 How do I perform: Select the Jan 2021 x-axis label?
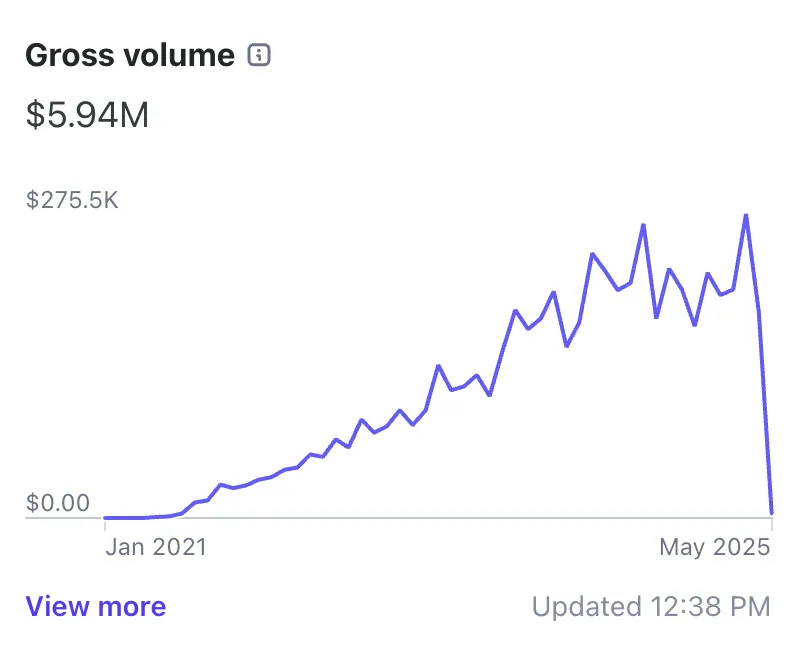coord(156,547)
